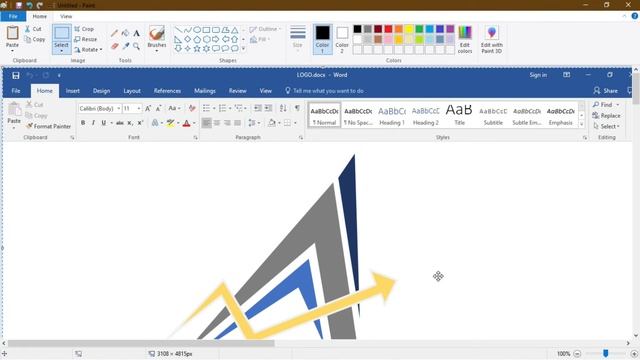Collapse the Paint ribbon with chevron
This screenshot has width=640, height=360.
click(624, 16)
